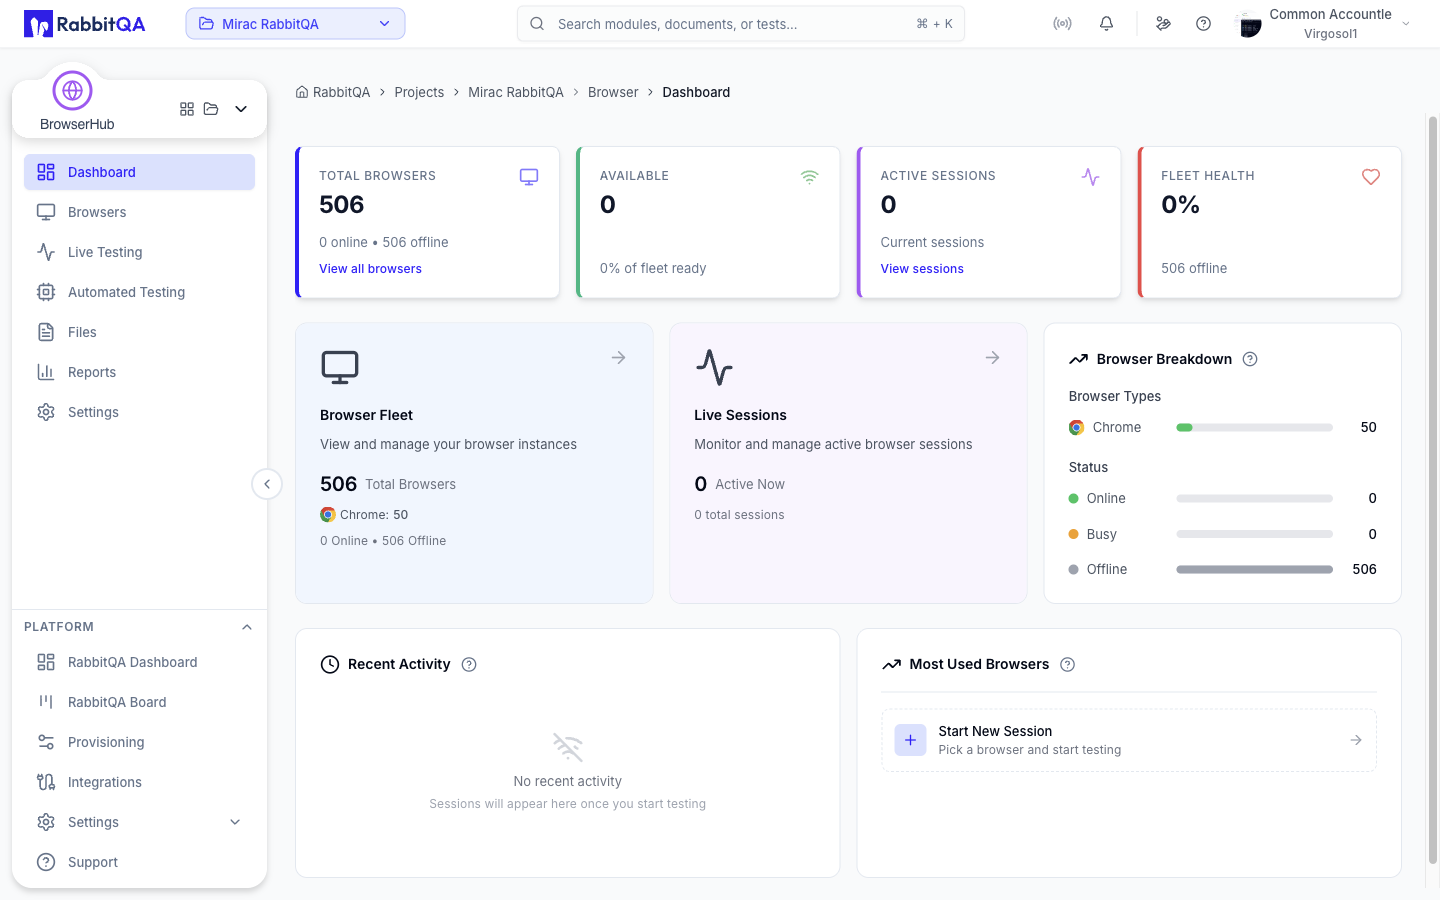
Task: Click the pulse icon on Active Sessions card
Action: coord(1090,177)
